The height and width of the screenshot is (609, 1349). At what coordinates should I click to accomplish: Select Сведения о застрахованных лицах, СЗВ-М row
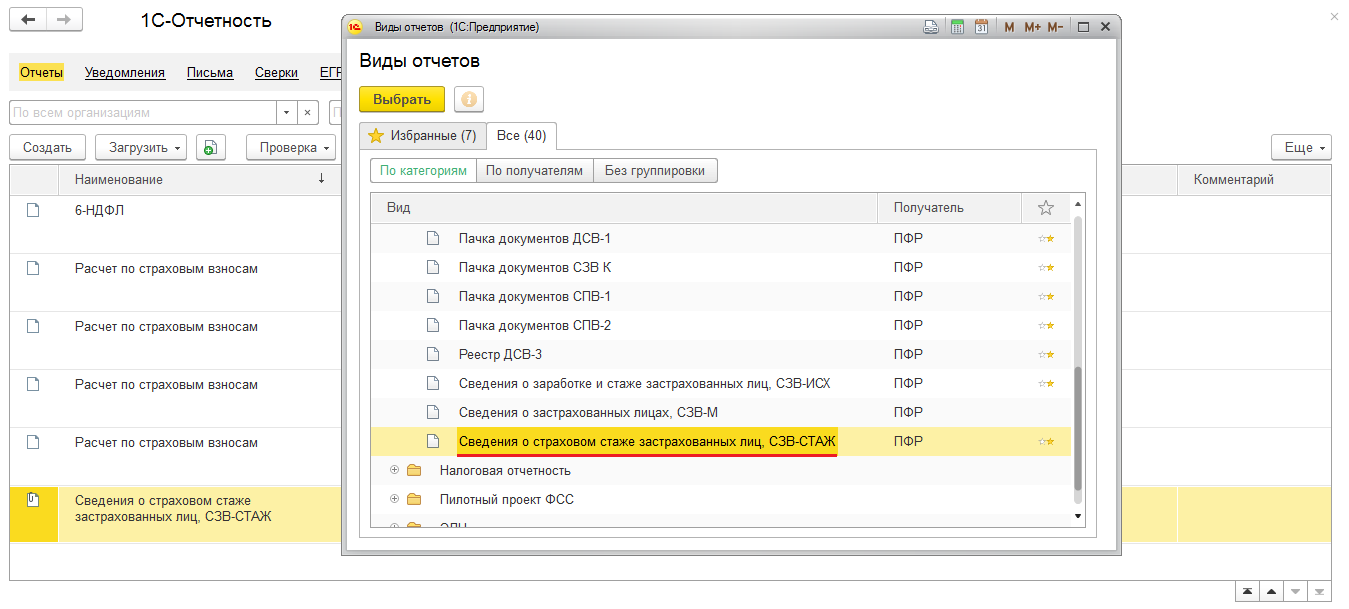[720, 412]
